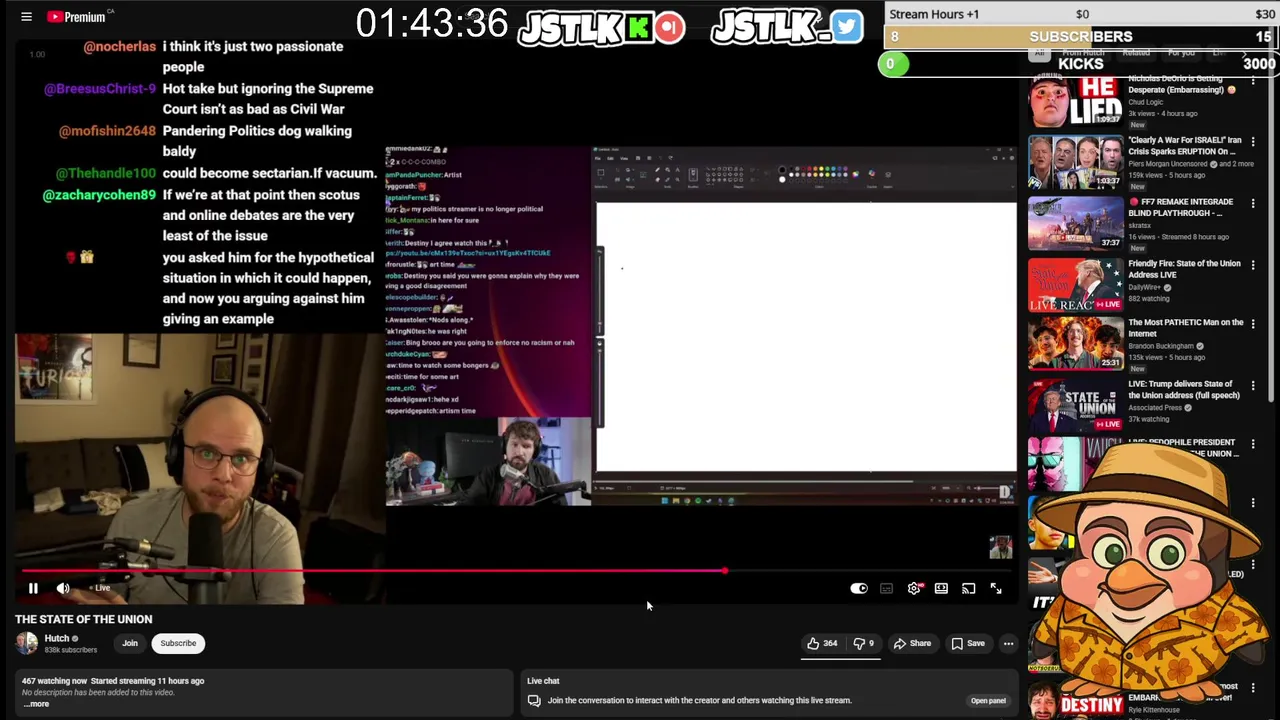Open the He Lied video thumbnail
Image resolution: width=1280 pixels, height=720 pixels.
pyautogui.click(x=1075, y=100)
